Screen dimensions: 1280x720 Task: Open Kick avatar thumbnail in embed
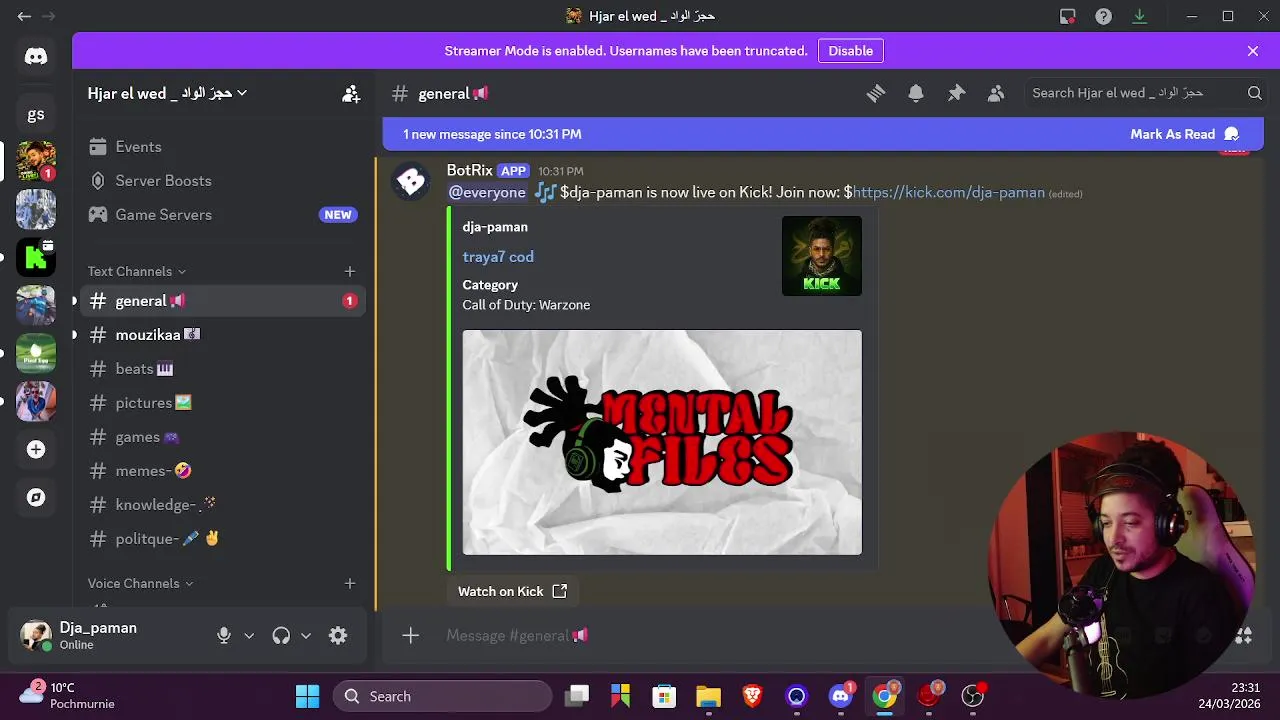tap(822, 256)
